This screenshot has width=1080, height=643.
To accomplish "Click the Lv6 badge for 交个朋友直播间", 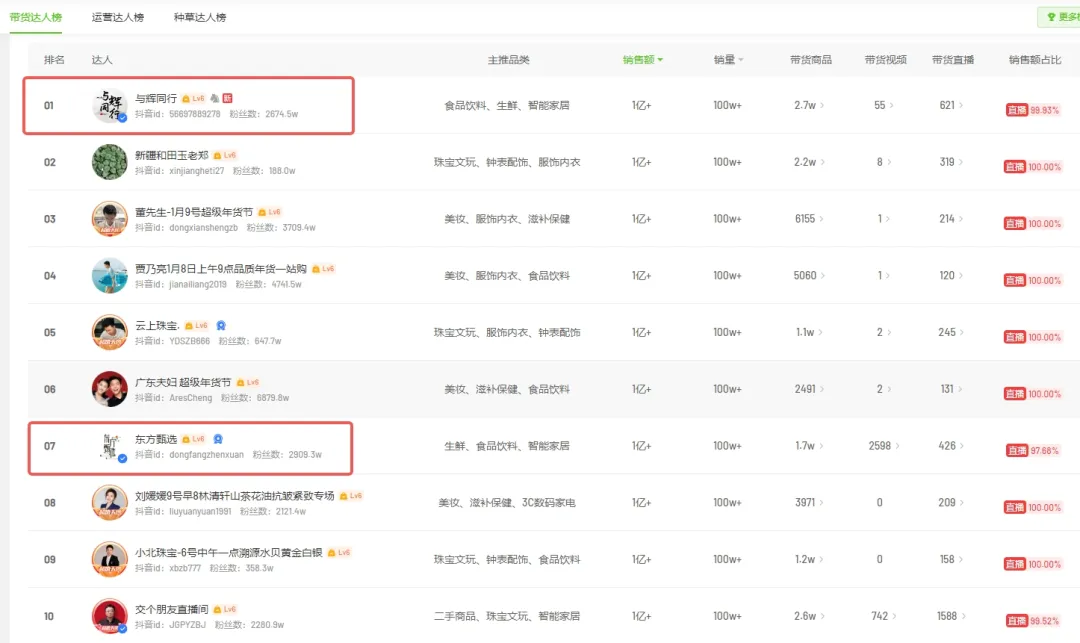I will click(225, 610).
